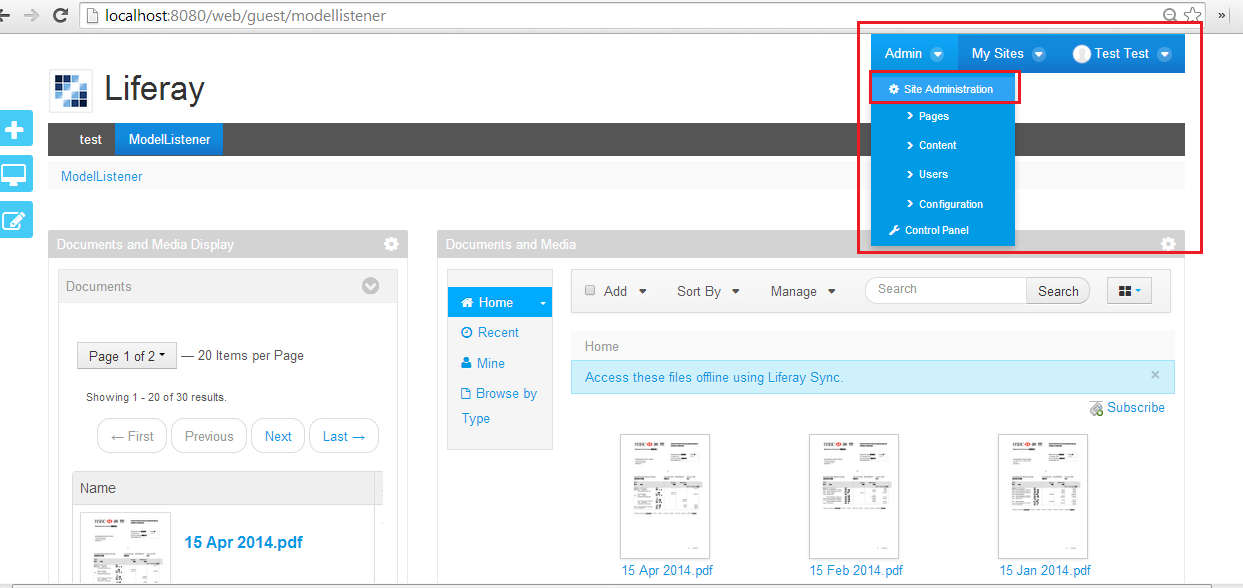Open 15 Apr 2014.pdf link under grid thumbnail
This screenshot has height=588, width=1243.
tap(667, 570)
